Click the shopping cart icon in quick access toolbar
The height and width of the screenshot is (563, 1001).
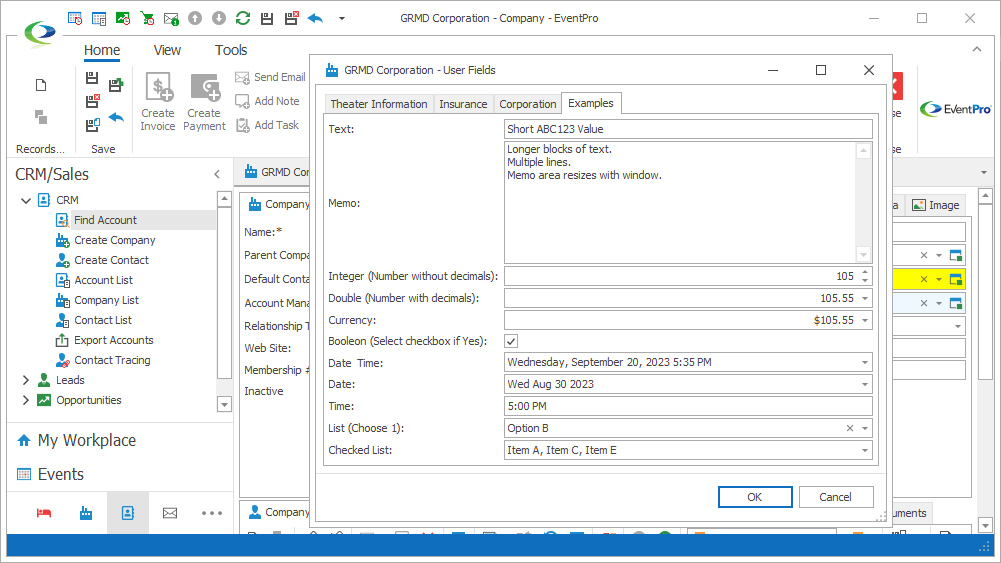coord(147,19)
